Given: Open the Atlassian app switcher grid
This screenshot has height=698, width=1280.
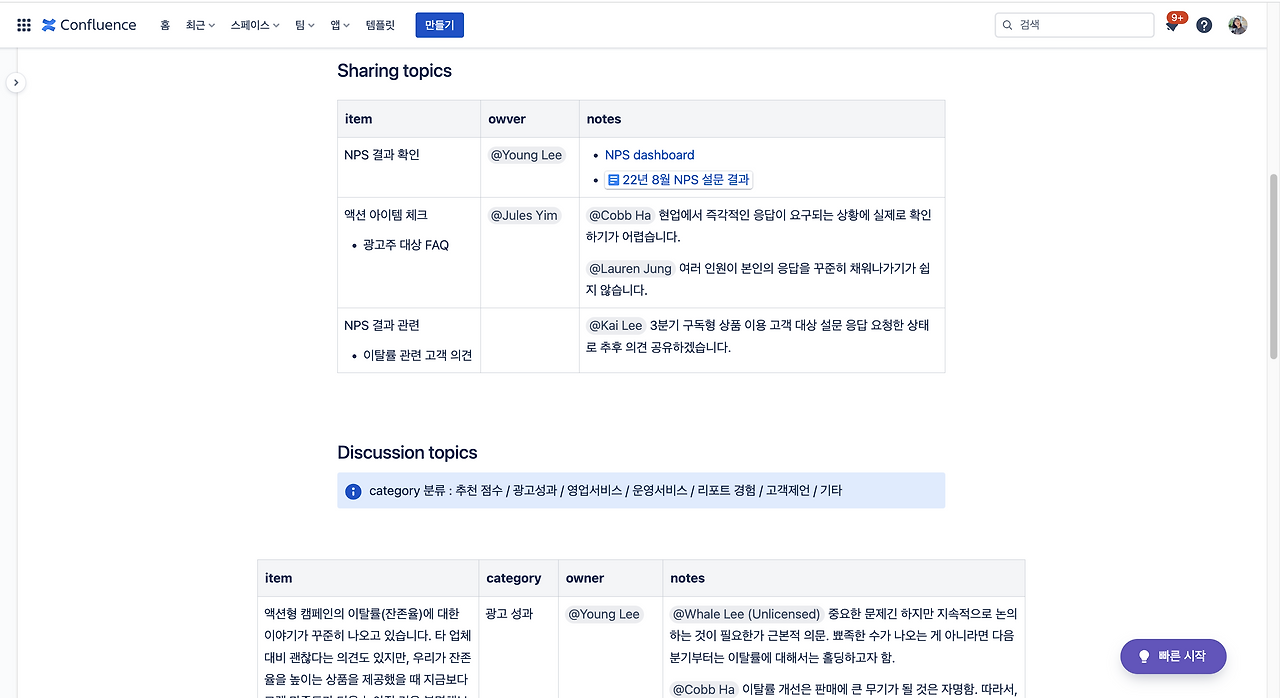Looking at the screenshot, I should (23, 25).
